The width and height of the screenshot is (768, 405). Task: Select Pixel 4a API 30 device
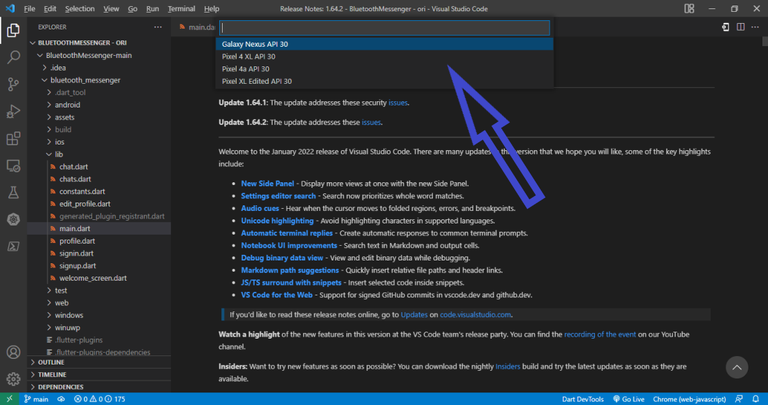coord(384,69)
